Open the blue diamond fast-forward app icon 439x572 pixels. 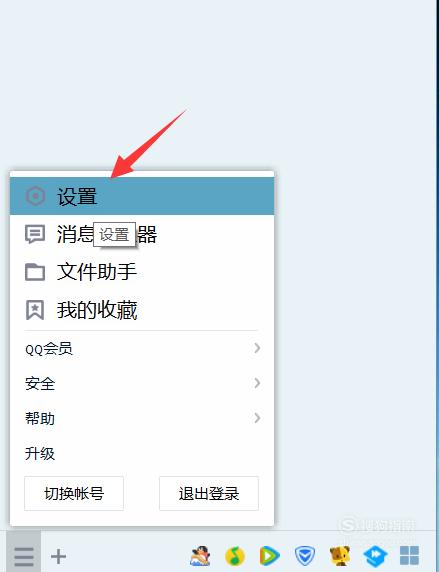[375, 556]
